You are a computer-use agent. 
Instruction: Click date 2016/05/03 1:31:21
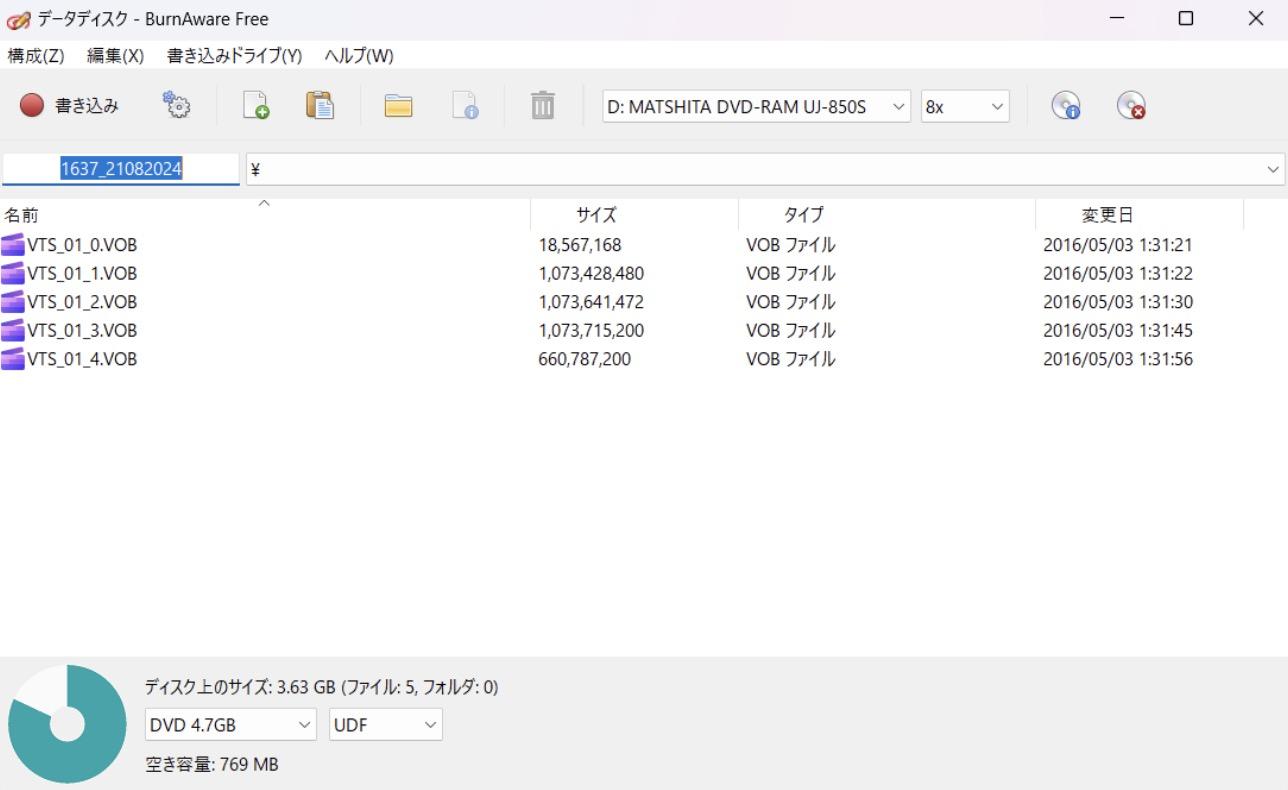[x=1118, y=245]
